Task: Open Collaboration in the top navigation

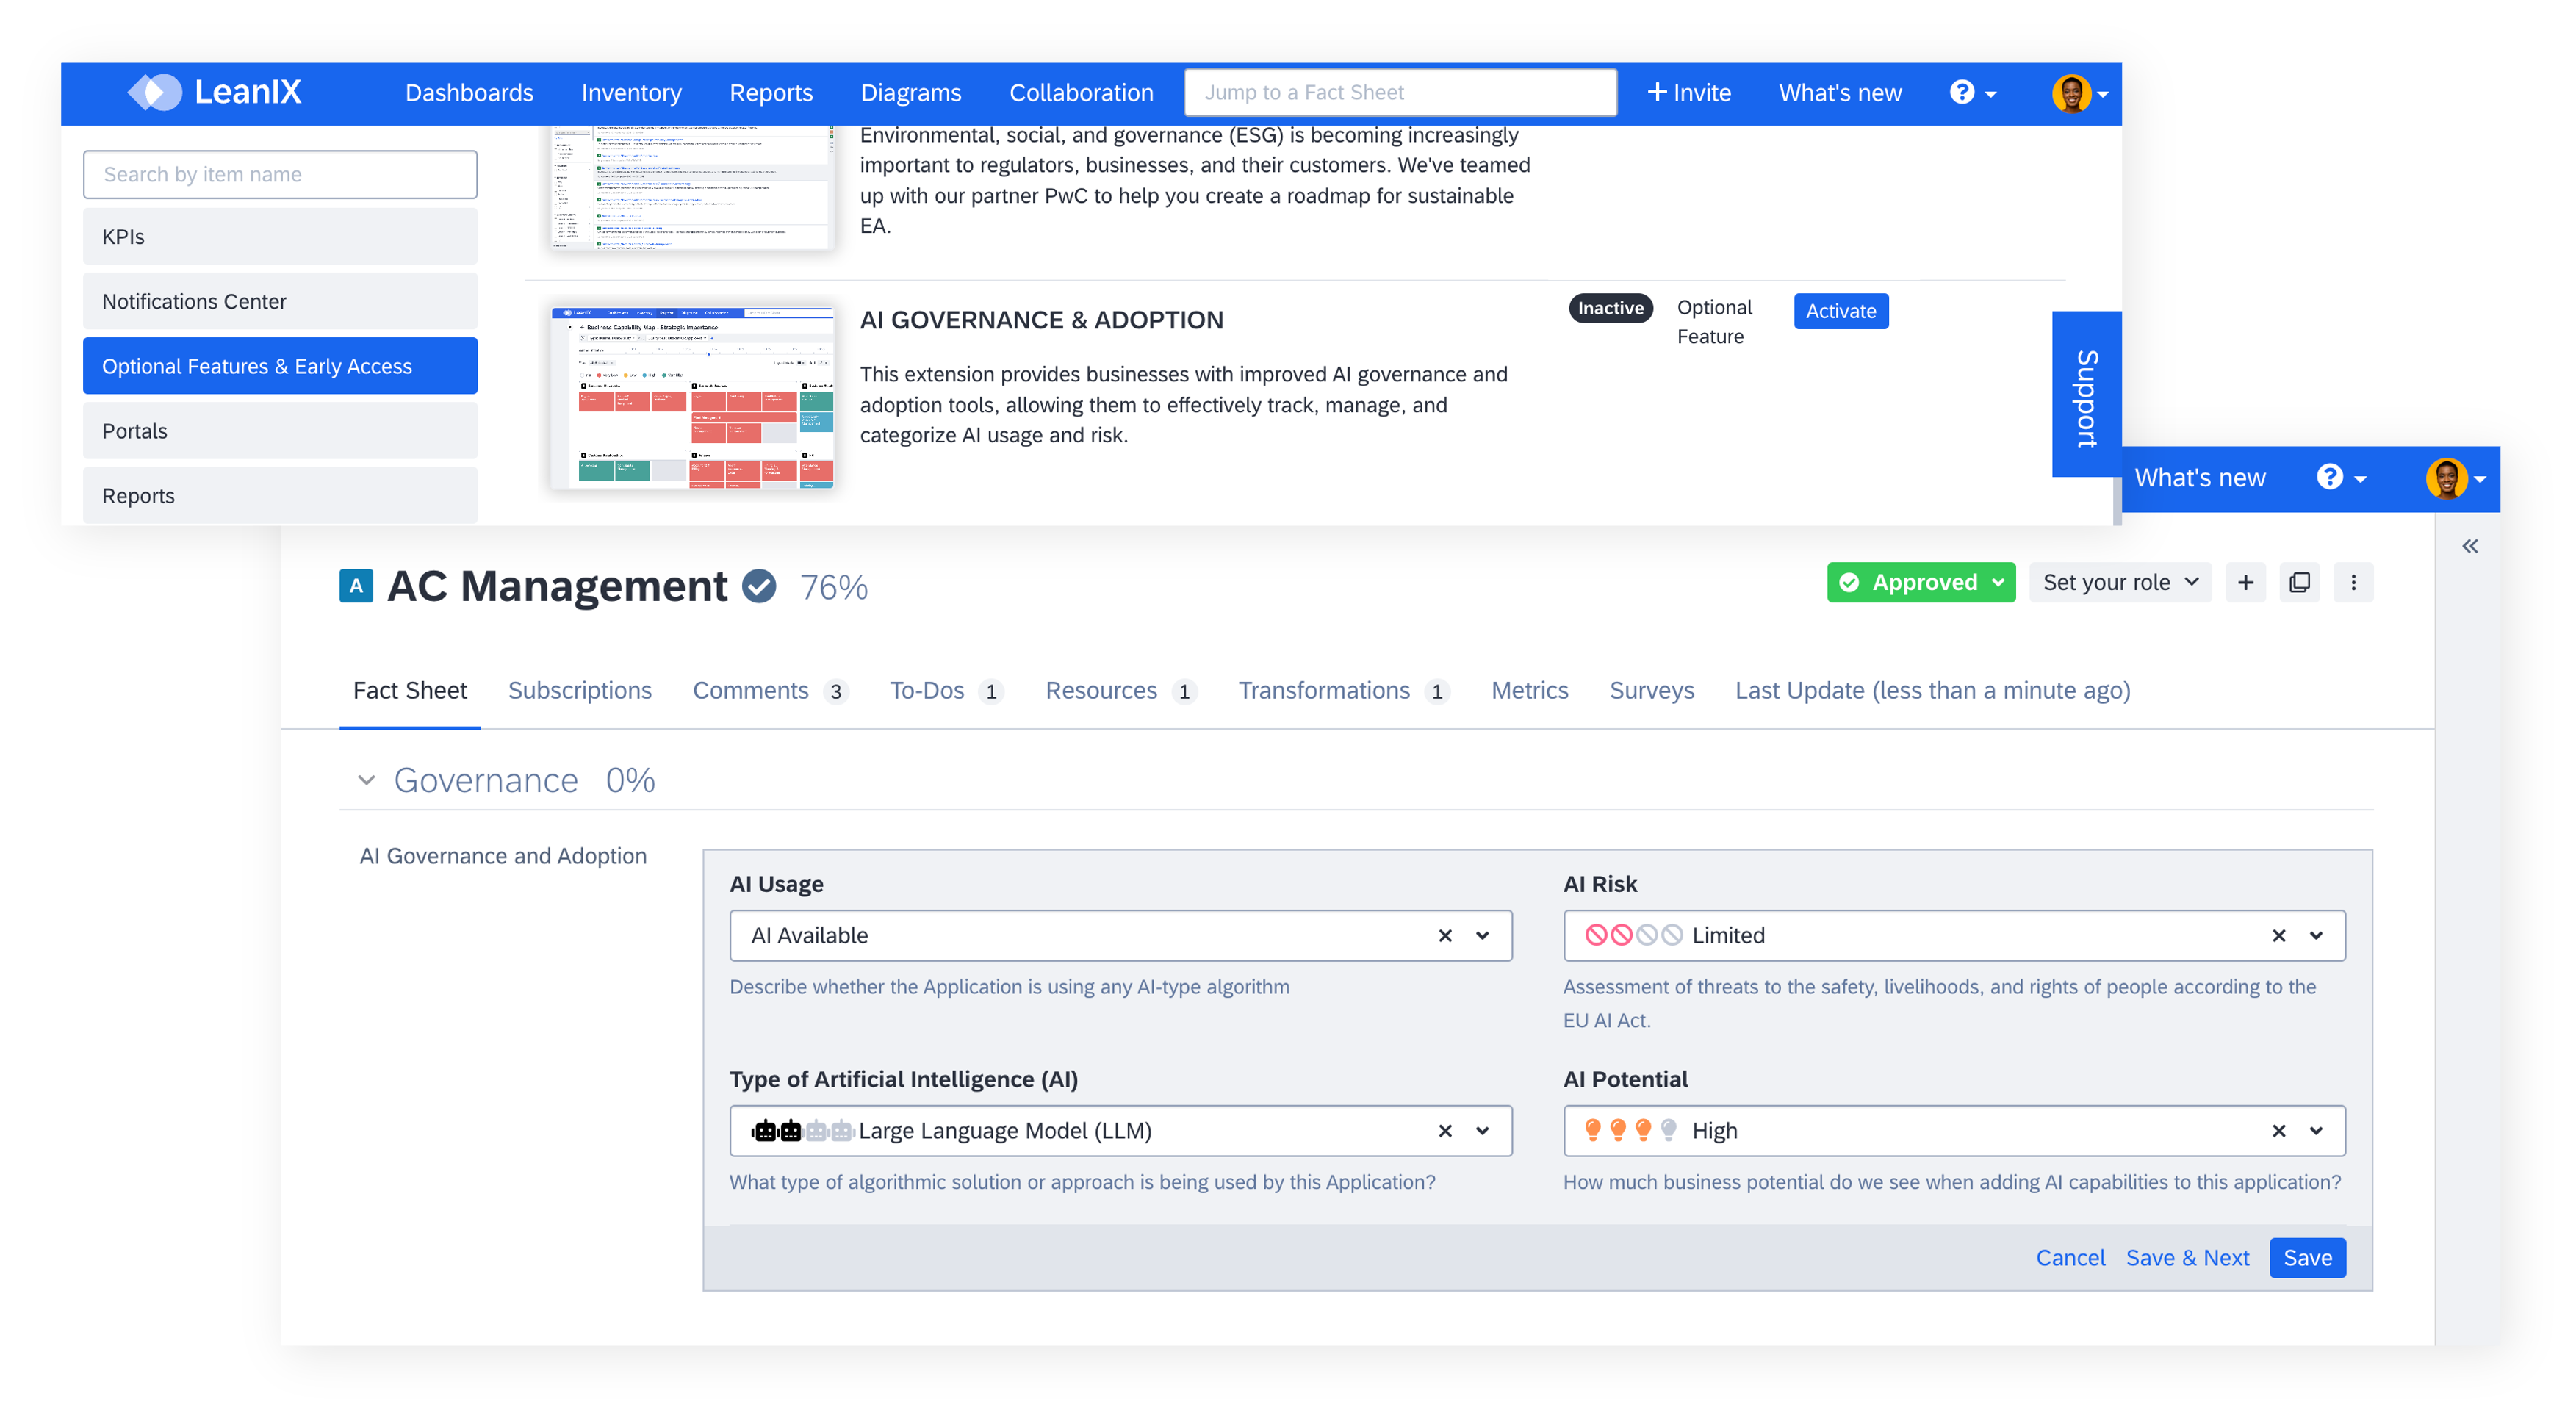Action: 1081,93
